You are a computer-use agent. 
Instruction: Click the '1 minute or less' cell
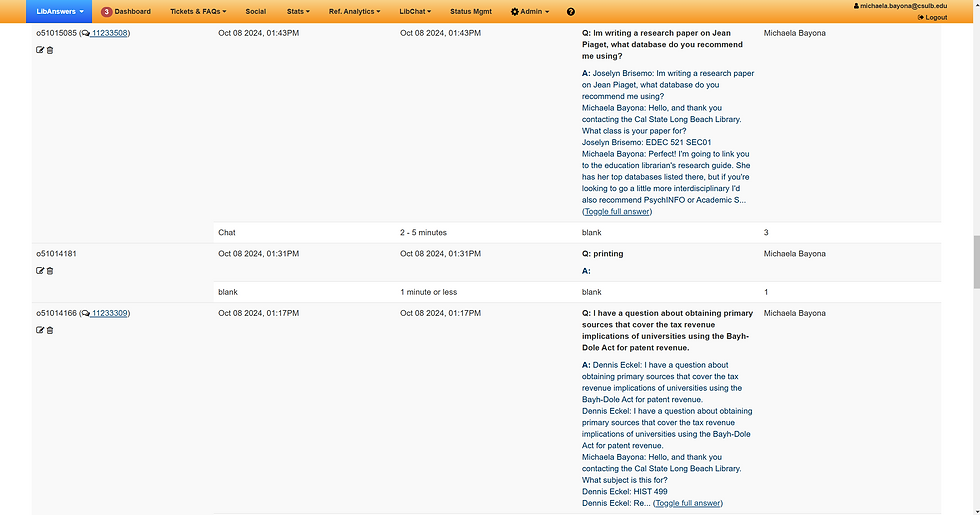pyautogui.click(x=428, y=292)
